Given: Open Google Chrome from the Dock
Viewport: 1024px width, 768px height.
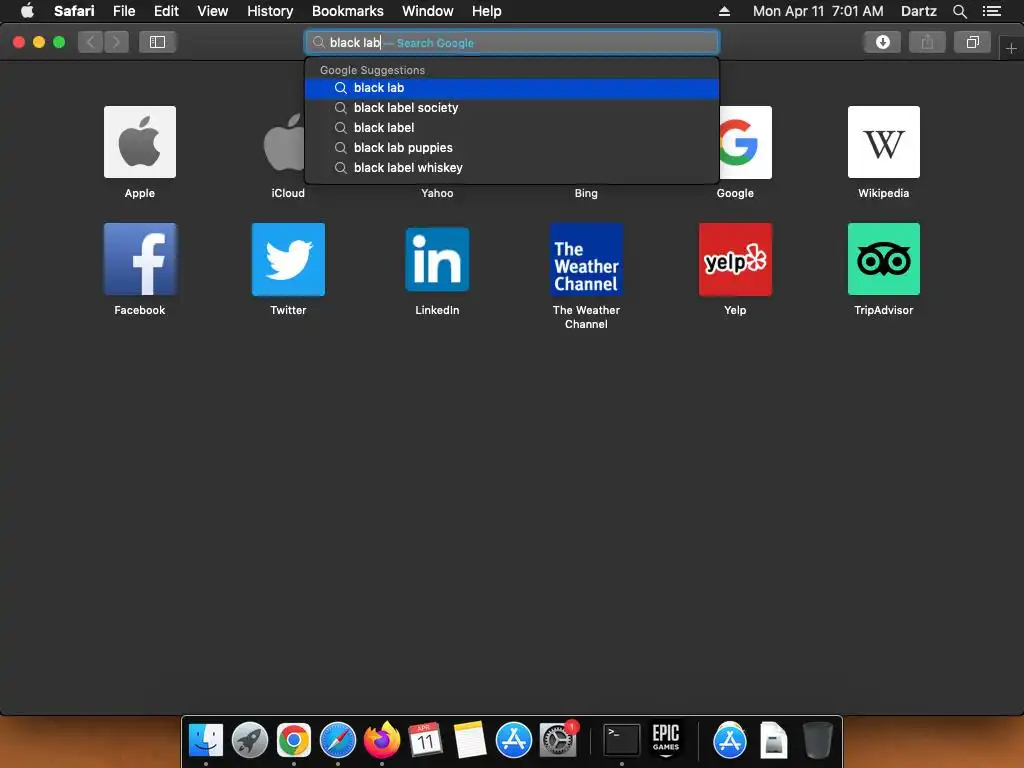Looking at the screenshot, I should coord(293,740).
